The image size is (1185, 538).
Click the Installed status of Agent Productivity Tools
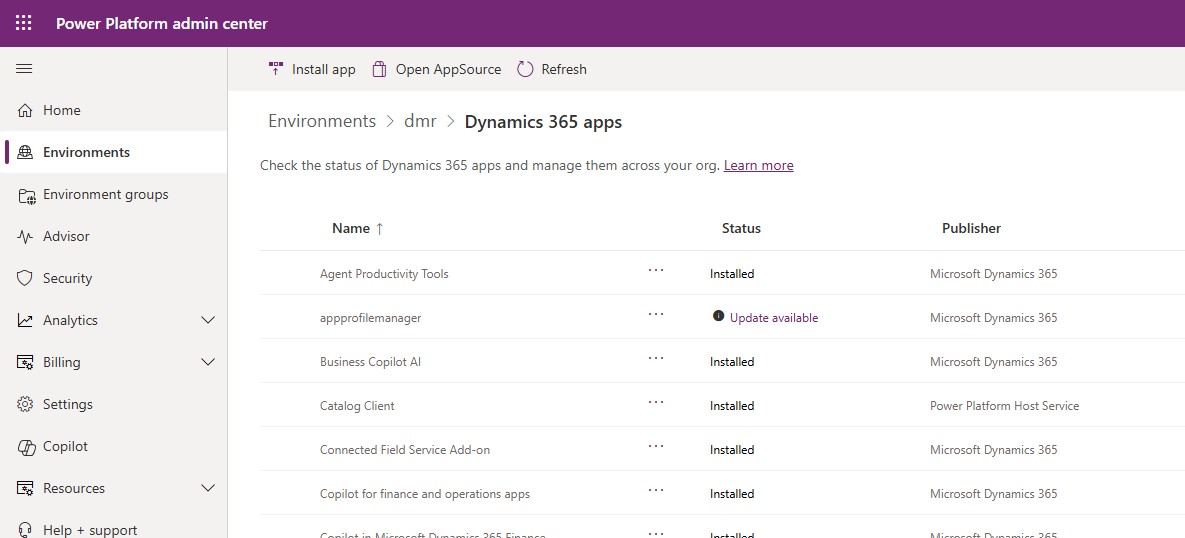pyautogui.click(x=732, y=274)
